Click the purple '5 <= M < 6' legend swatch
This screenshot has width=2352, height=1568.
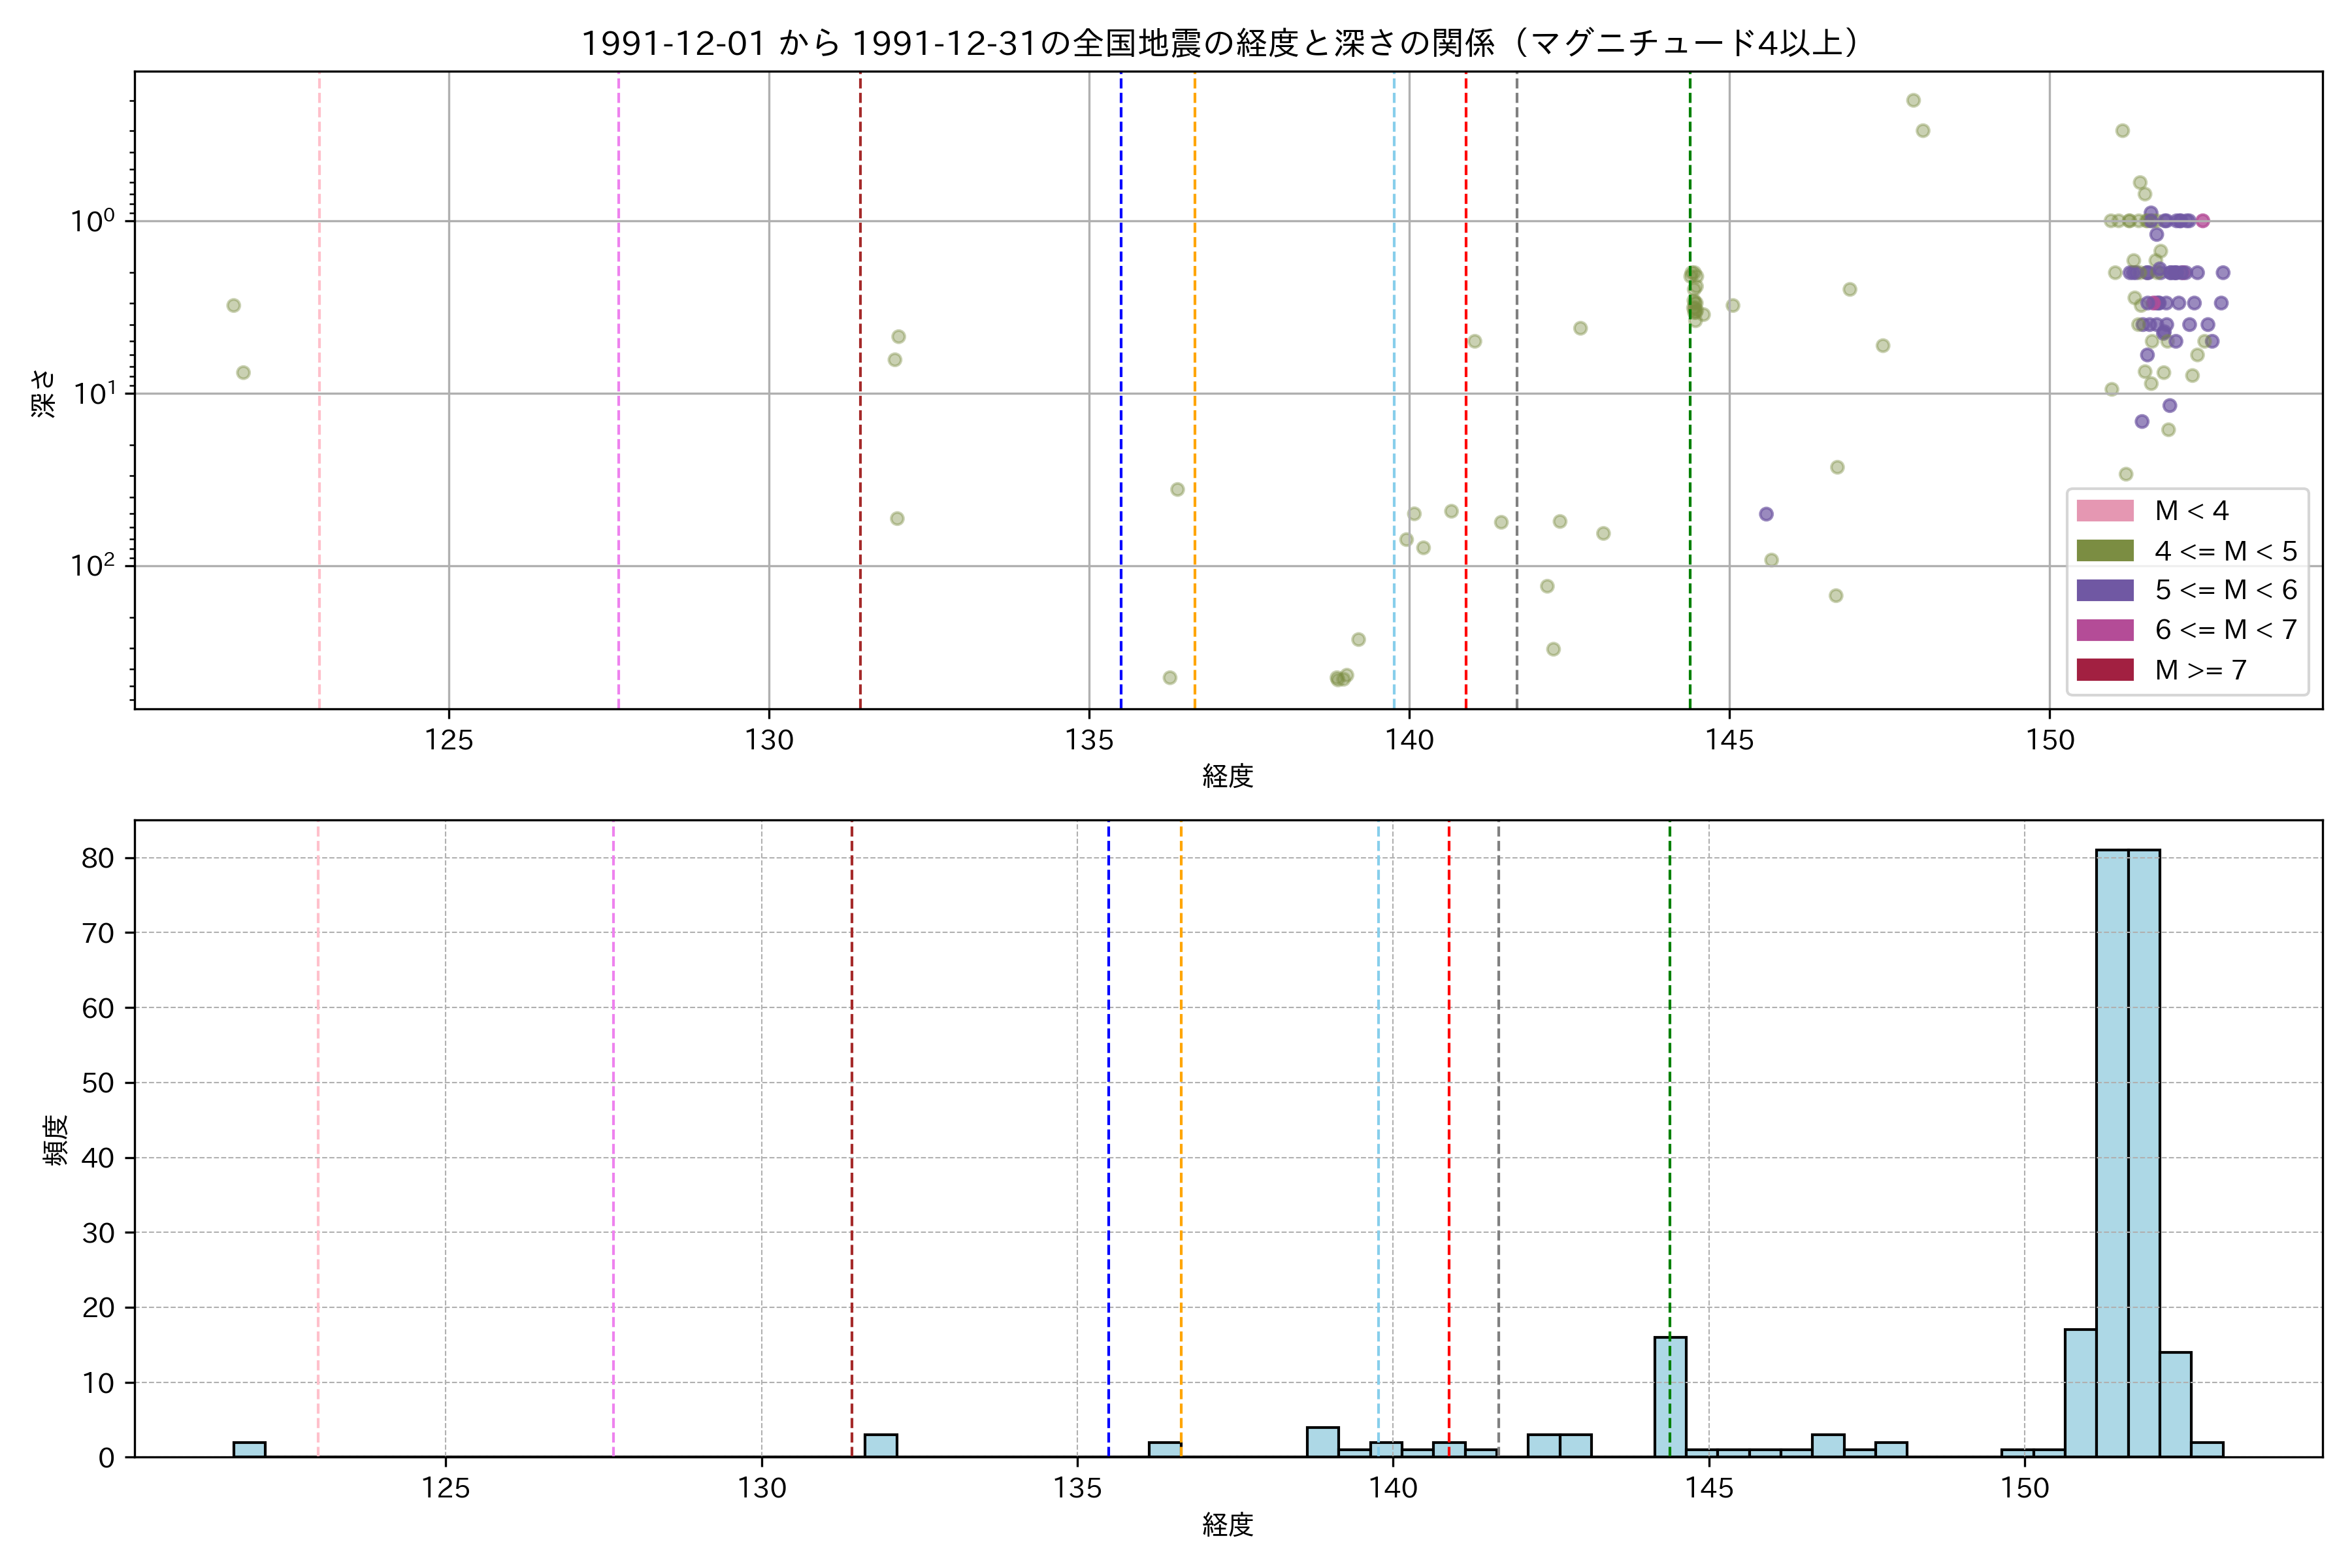coord(2104,590)
